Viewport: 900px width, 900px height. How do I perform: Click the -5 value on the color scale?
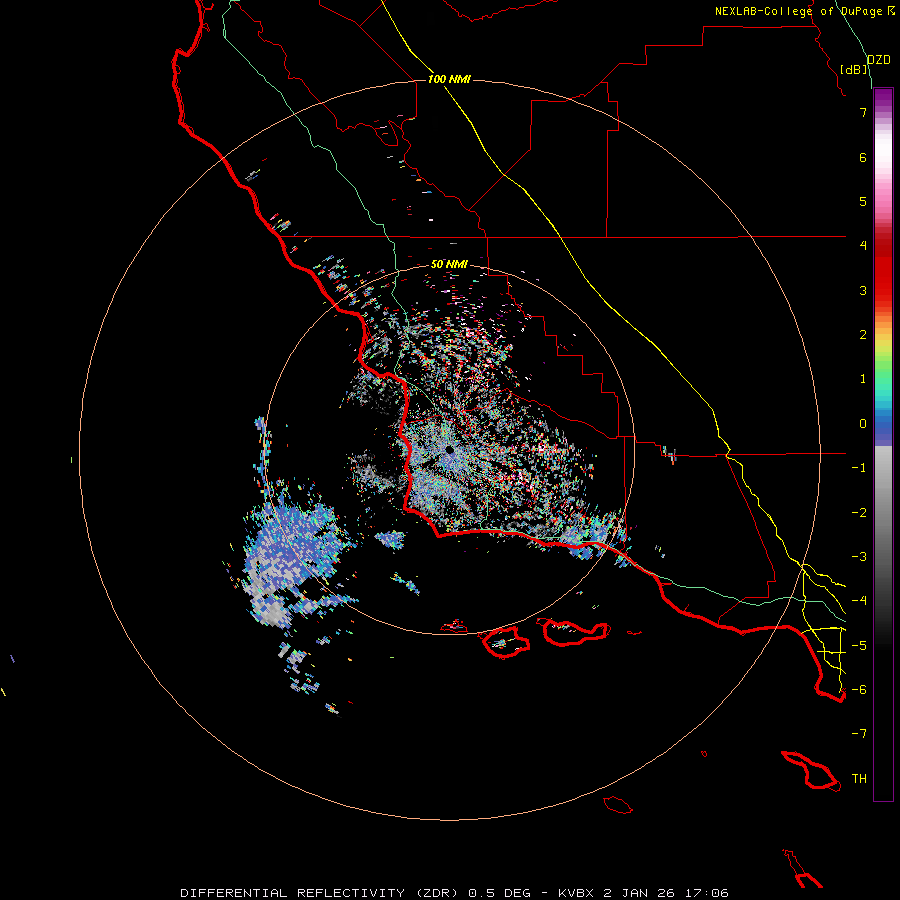coord(859,646)
